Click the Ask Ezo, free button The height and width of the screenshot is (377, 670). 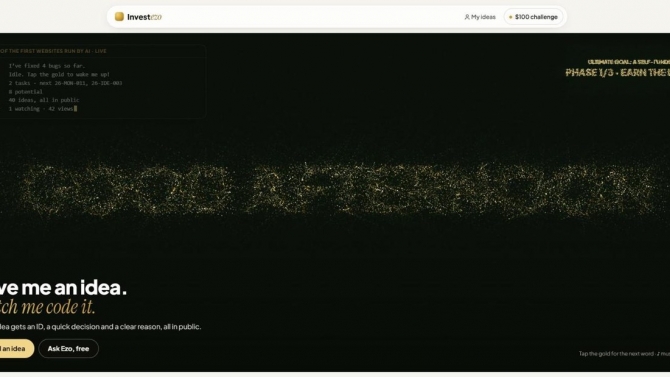(68, 349)
